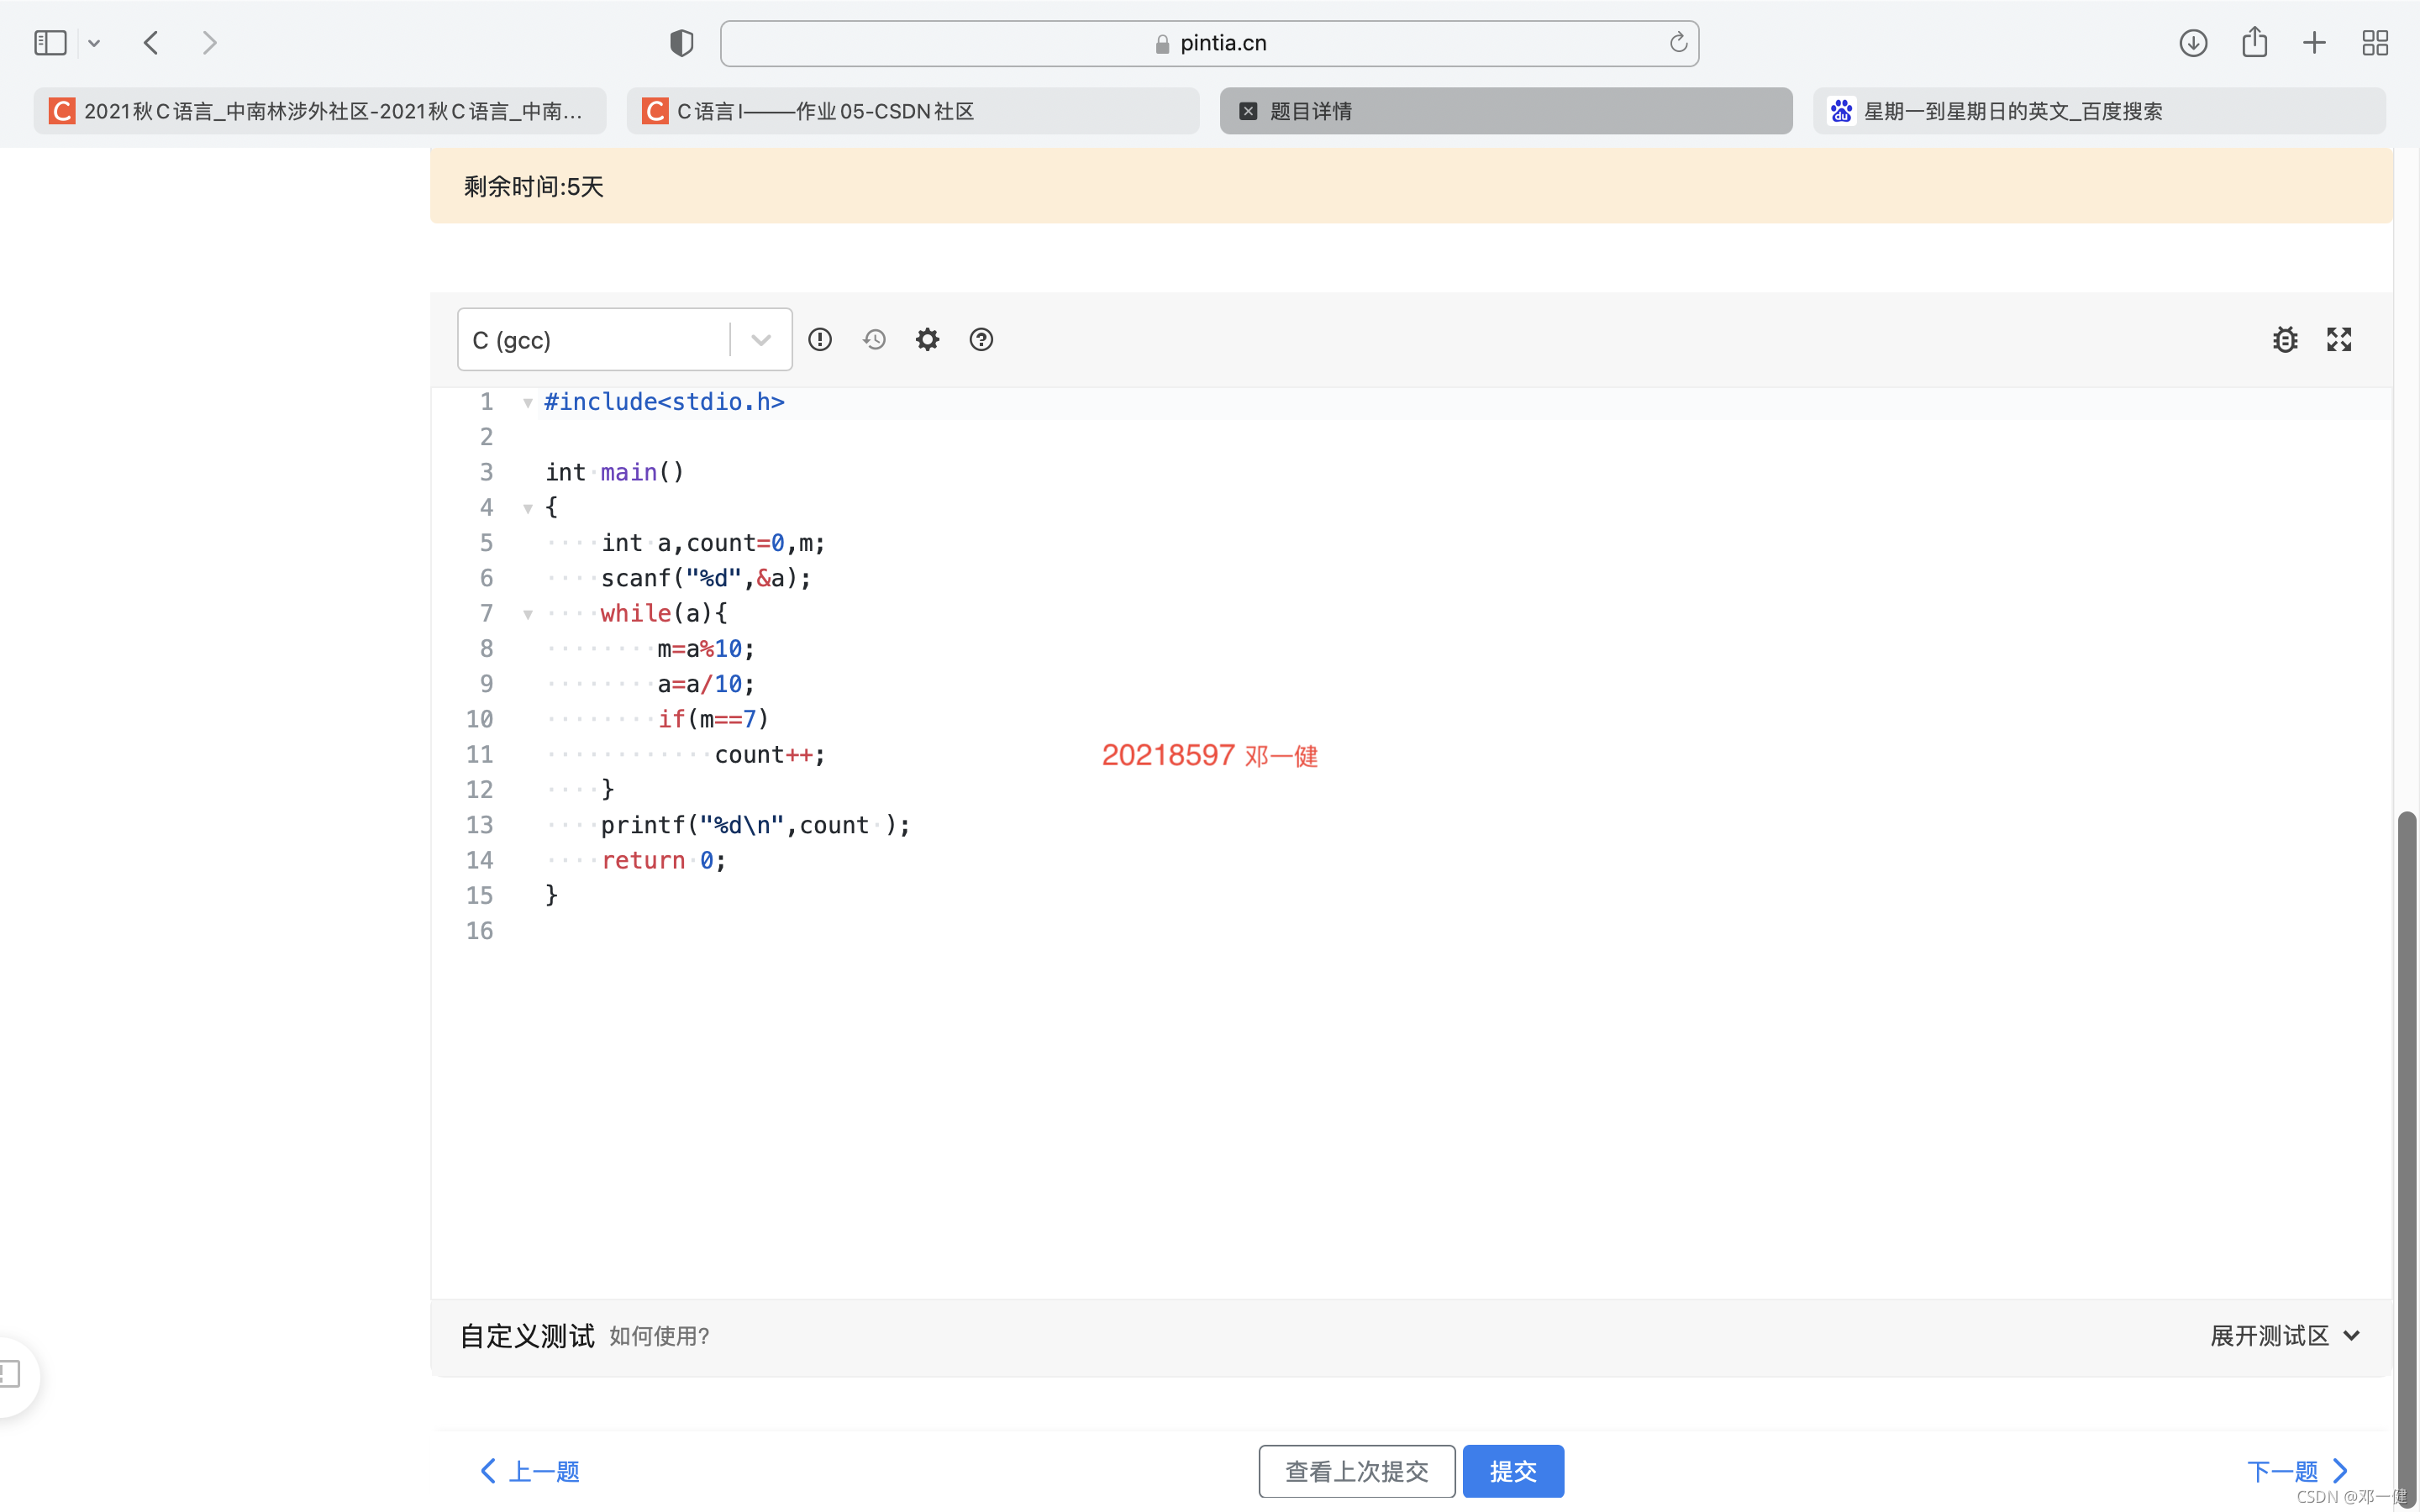Go to the next question via 下一题
2420x1512 pixels.
tap(2296, 1471)
